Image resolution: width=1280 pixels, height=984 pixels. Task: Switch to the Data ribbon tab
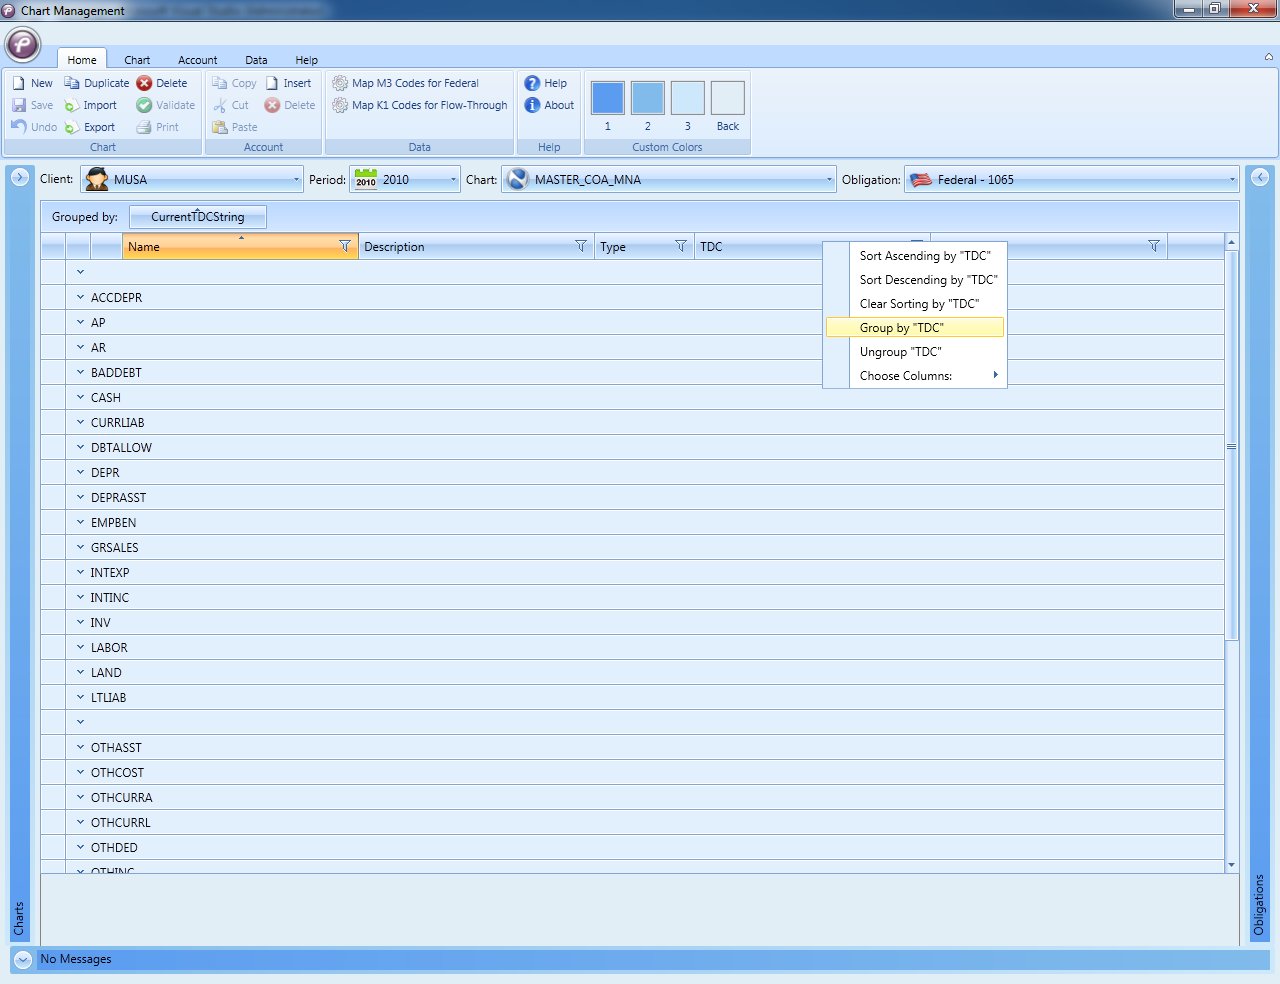click(x=256, y=60)
